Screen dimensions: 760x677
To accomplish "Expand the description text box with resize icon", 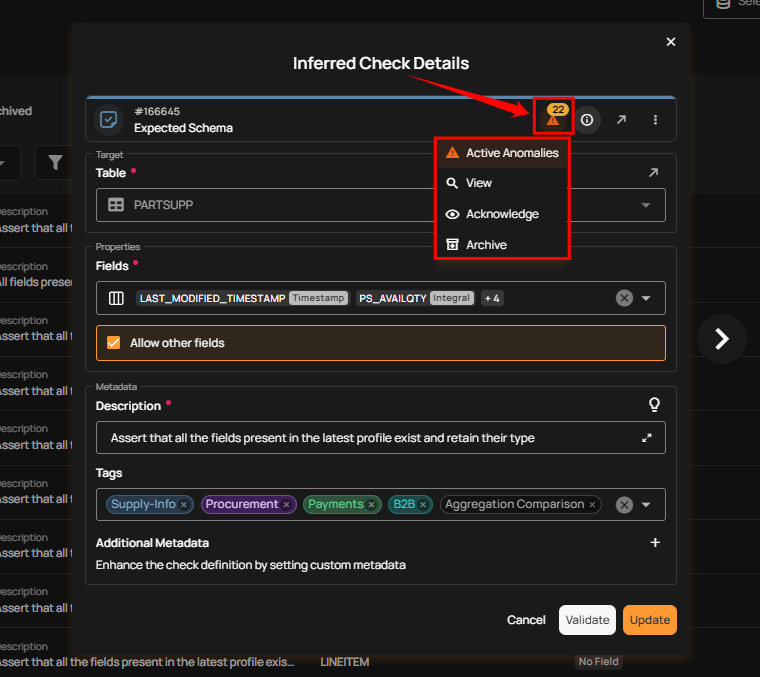I will (x=647, y=438).
